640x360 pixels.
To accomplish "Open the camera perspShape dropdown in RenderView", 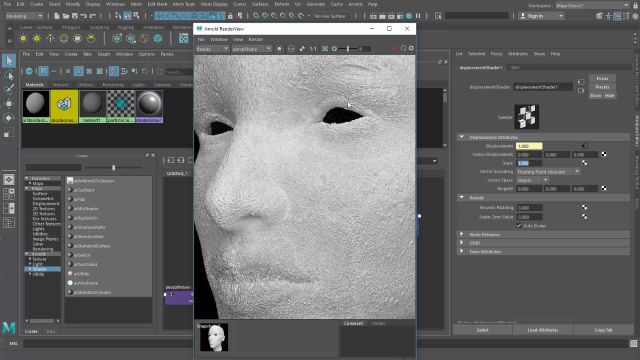I will tap(251, 49).
